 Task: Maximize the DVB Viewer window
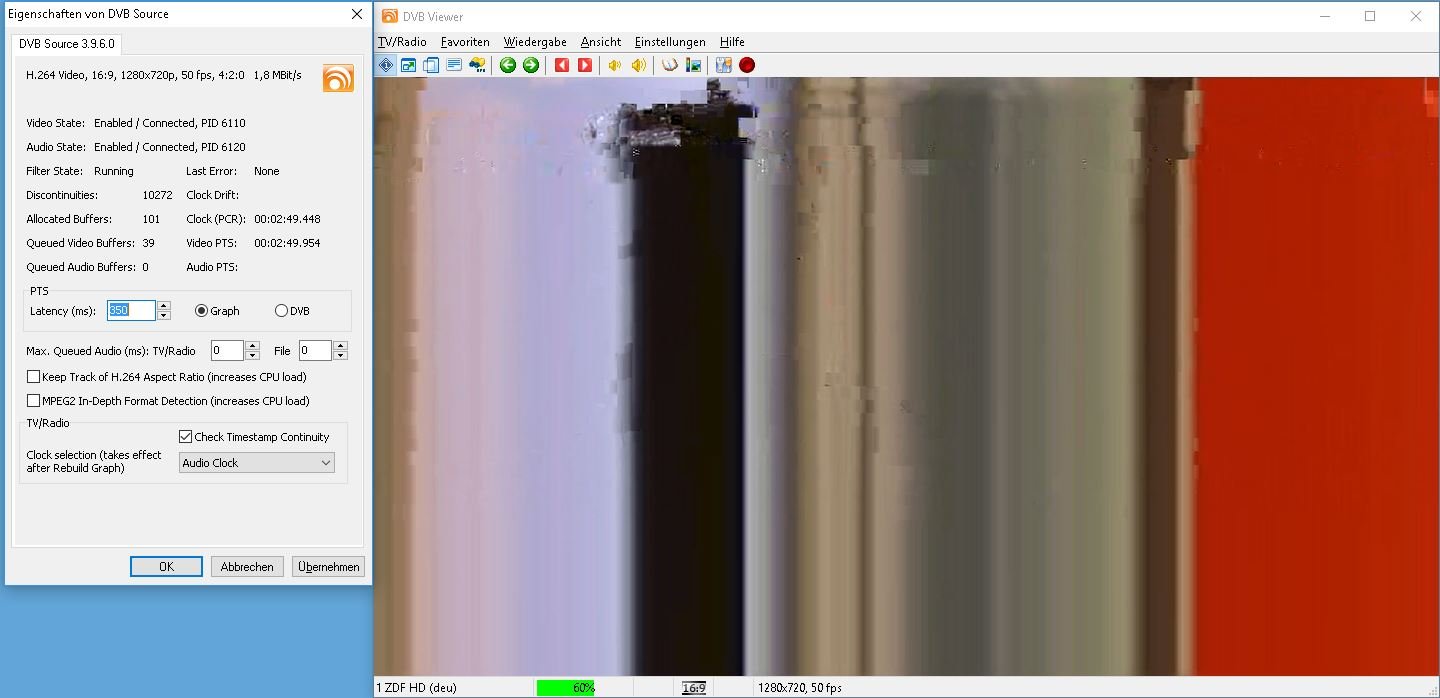pyautogui.click(x=1370, y=16)
